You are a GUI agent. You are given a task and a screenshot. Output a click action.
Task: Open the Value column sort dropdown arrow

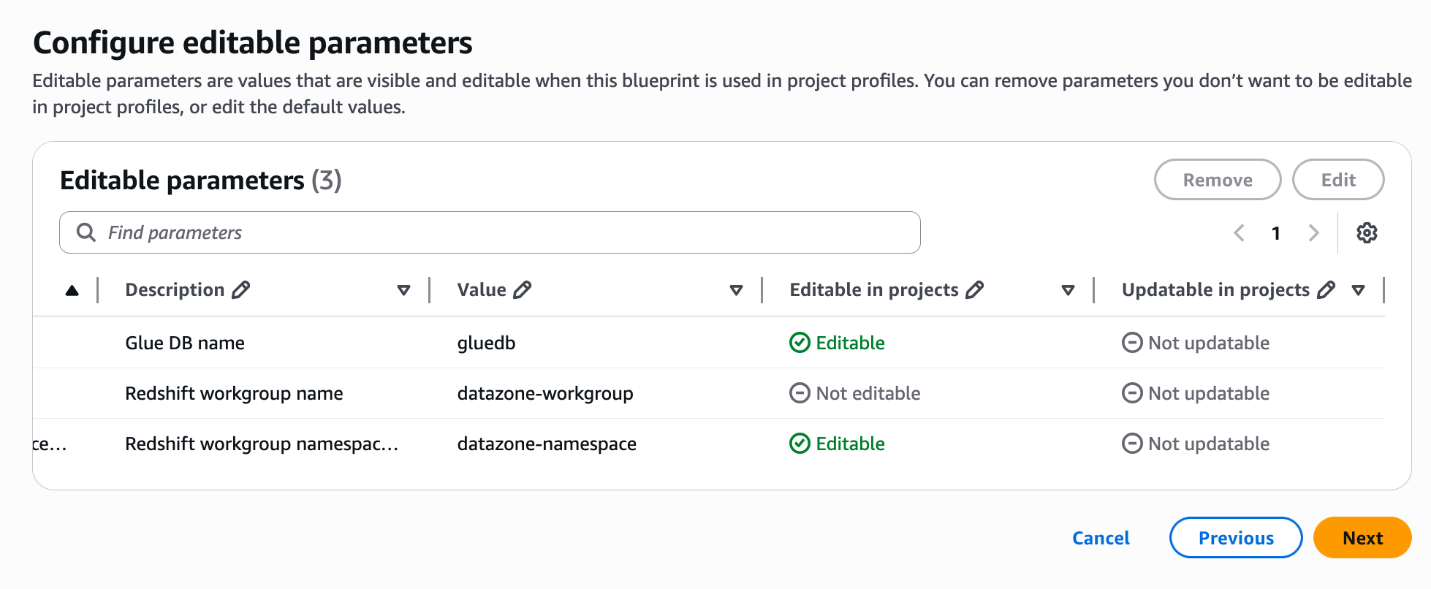pyautogui.click(x=736, y=291)
